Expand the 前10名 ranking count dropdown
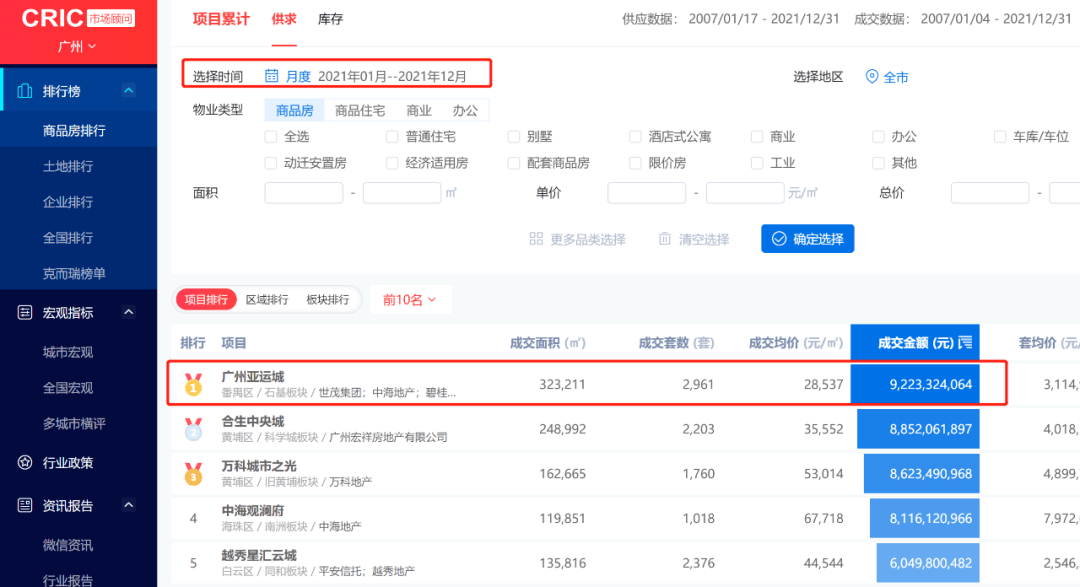This screenshot has height=587, width=1080. [410, 300]
